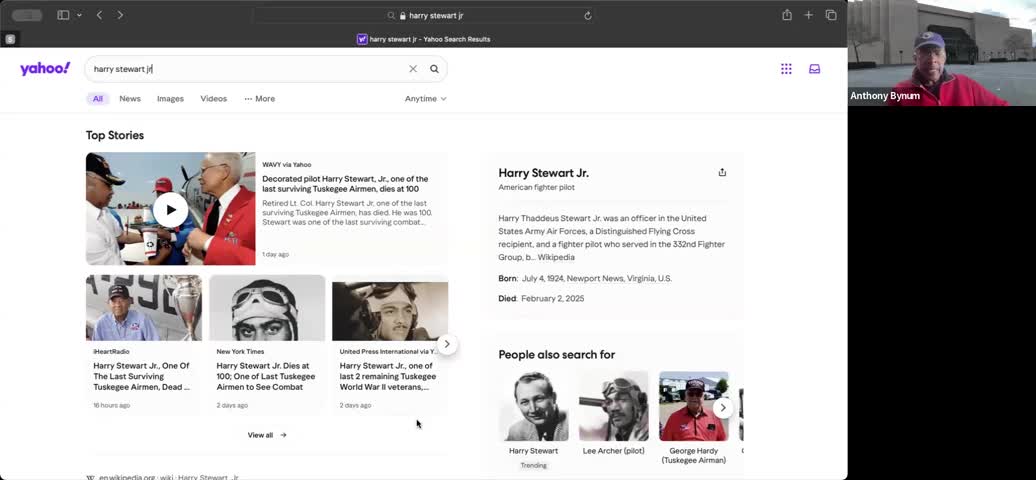This screenshot has height=480, width=1036.
Task: Open the Anytime filter dropdown
Action: [x=426, y=99]
